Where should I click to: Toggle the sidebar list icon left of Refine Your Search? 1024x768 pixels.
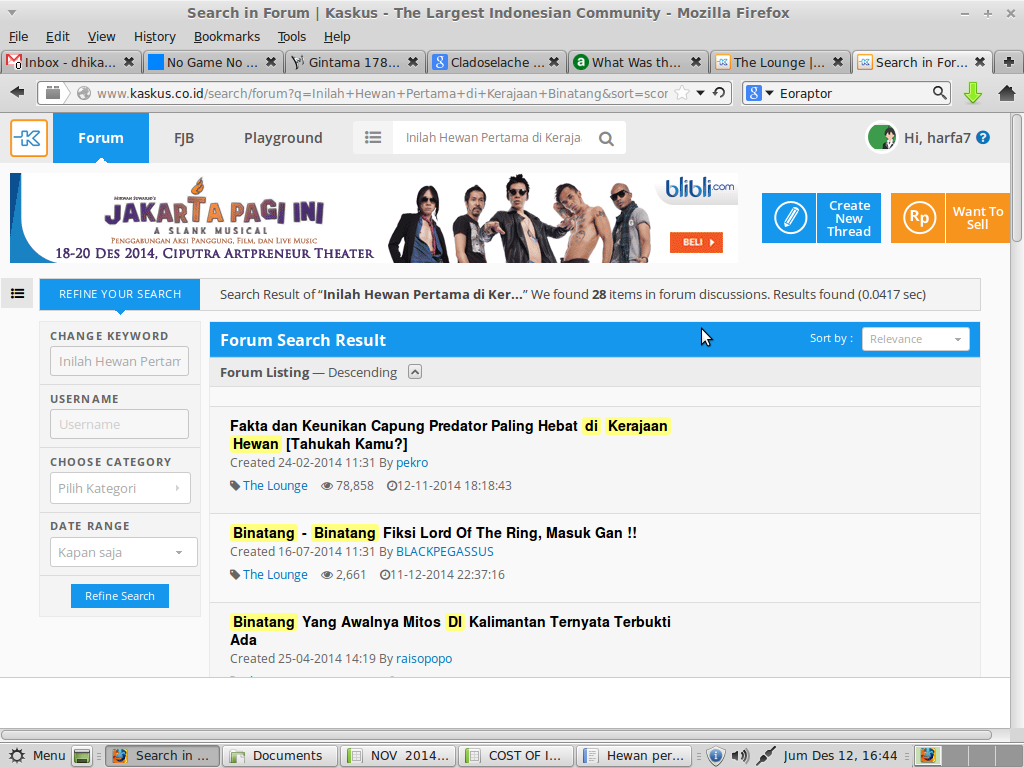(x=18, y=294)
